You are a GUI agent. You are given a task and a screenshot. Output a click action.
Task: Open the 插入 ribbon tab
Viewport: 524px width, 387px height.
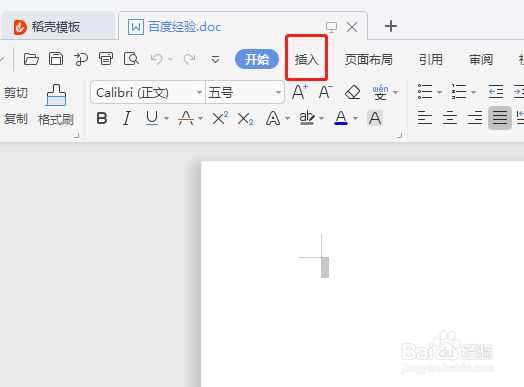pyautogui.click(x=306, y=59)
